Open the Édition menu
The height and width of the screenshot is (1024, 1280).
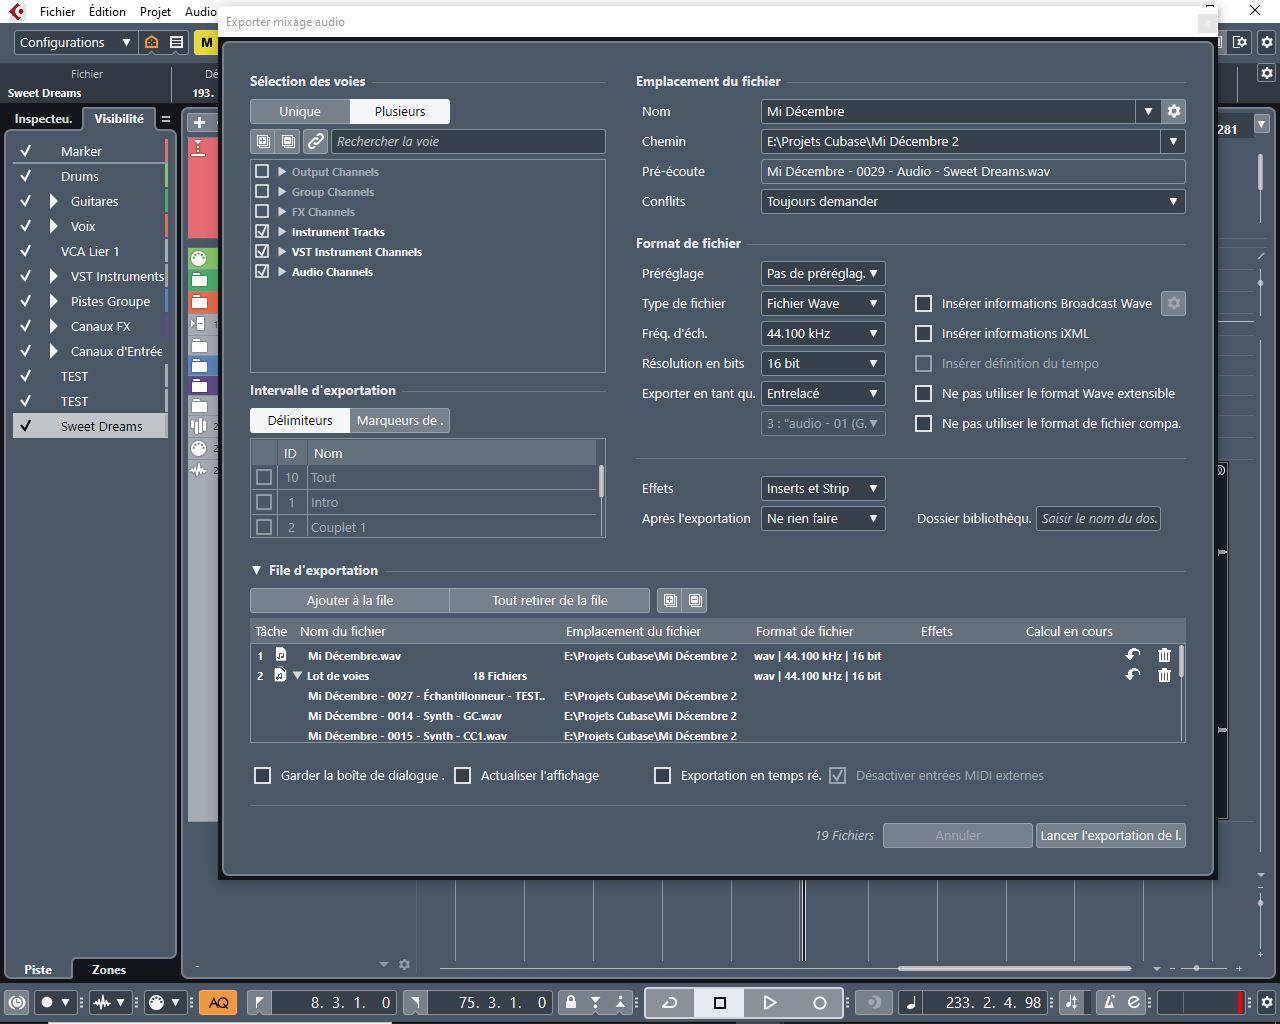point(107,11)
